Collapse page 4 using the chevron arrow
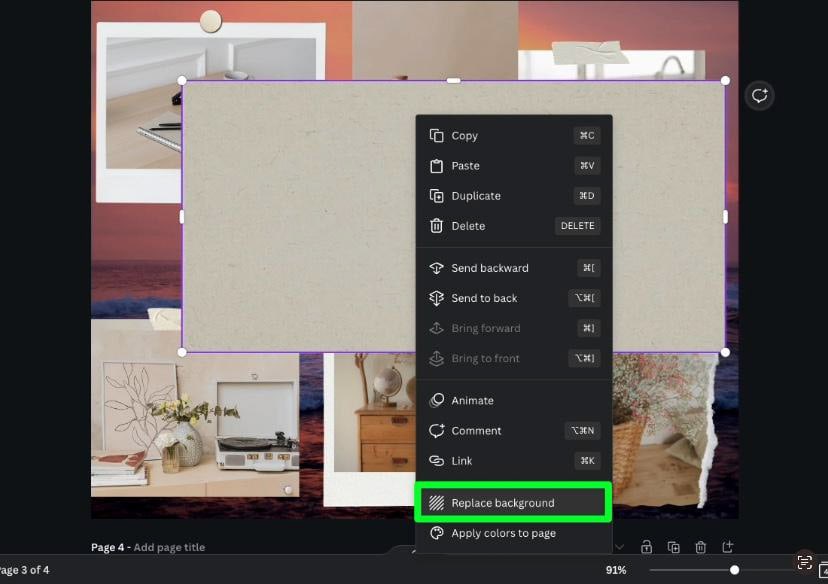Viewport: 828px width, 584px height. tap(619, 547)
